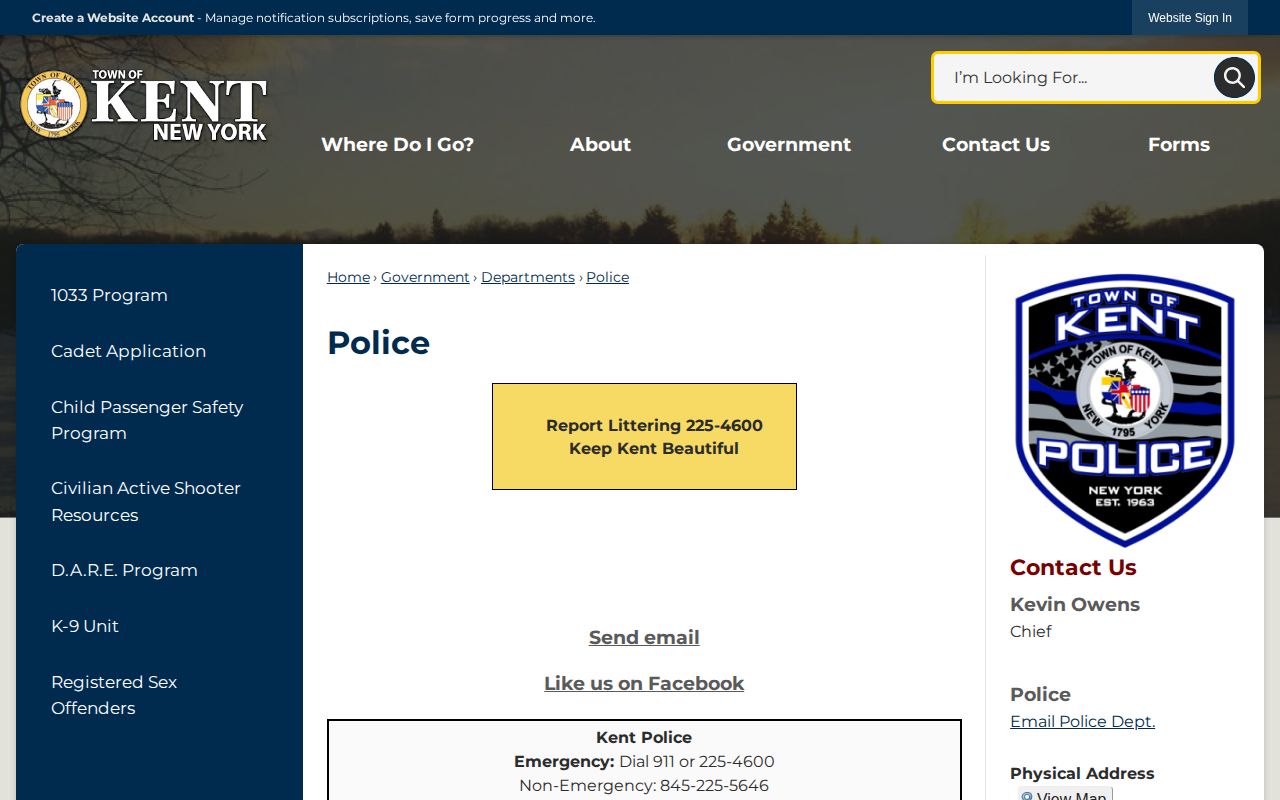This screenshot has width=1280, height=800.
Task: Go to Home breadcrumb
Action: coord(348,277)
